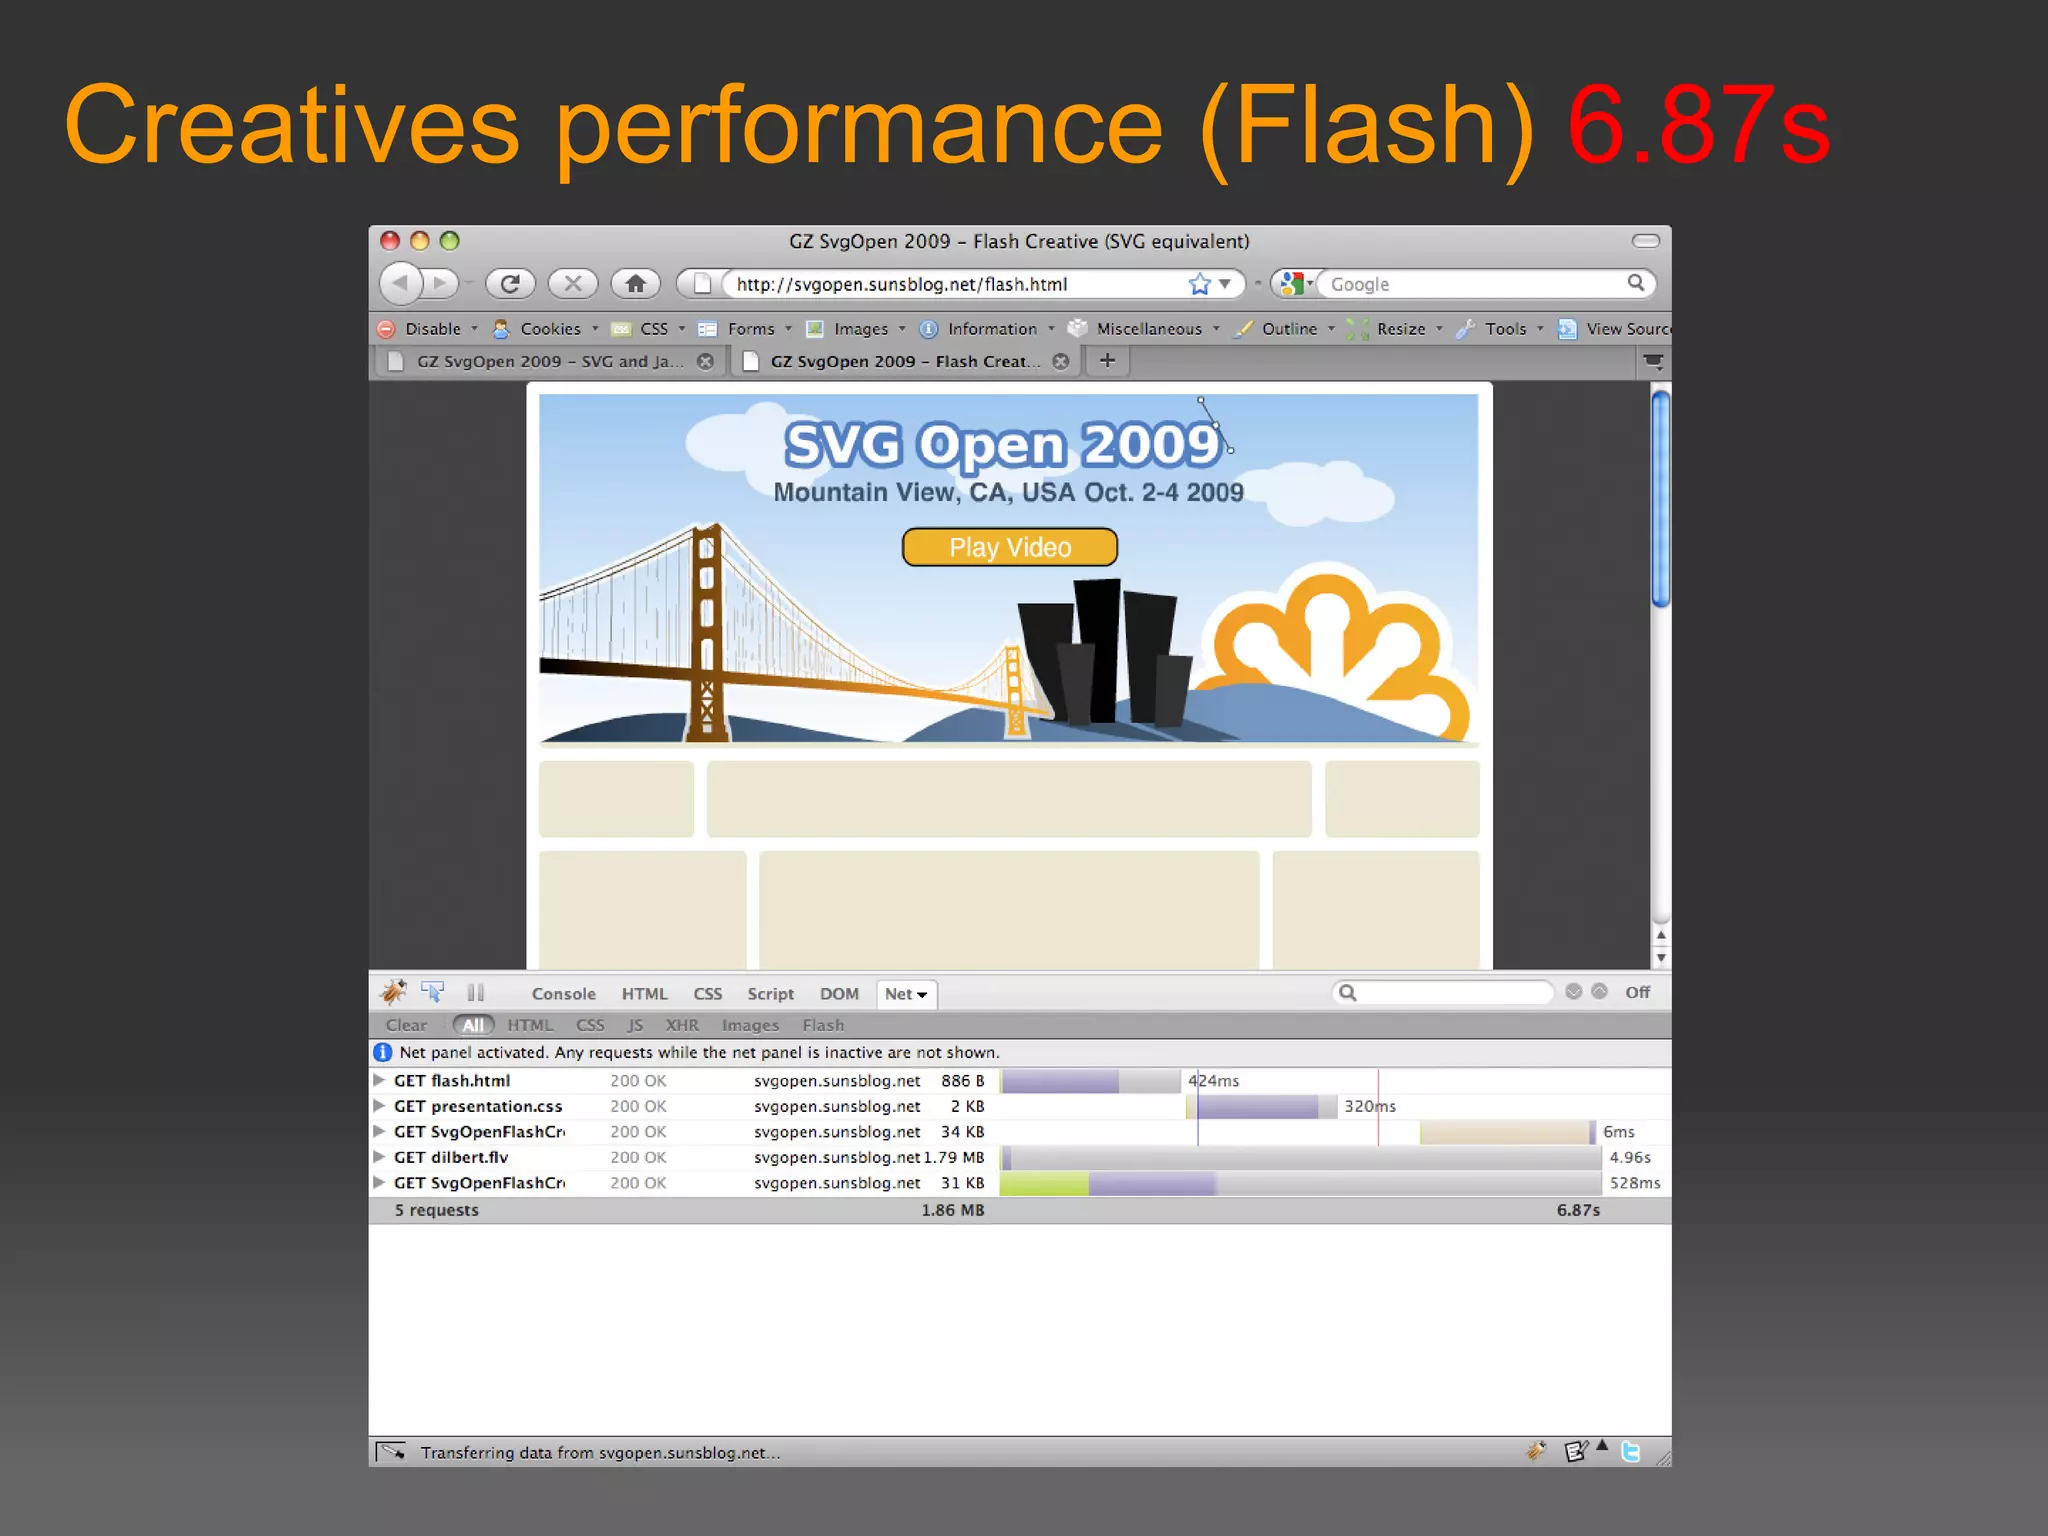
Task: Open the Home page icon
Action: [636, 283]
